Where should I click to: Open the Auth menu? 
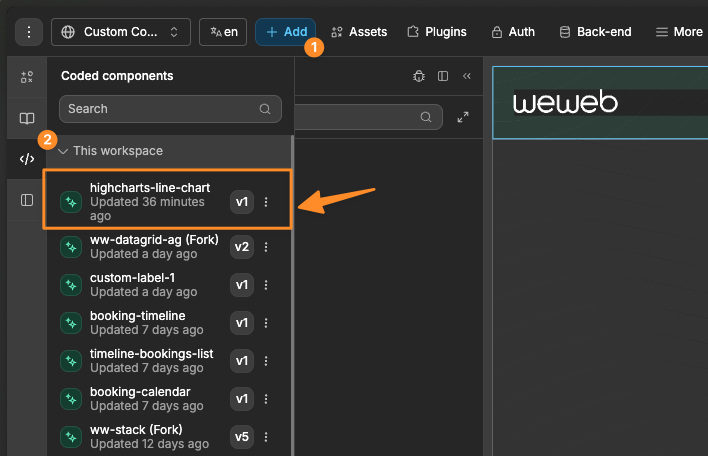(x=512, y=32)
